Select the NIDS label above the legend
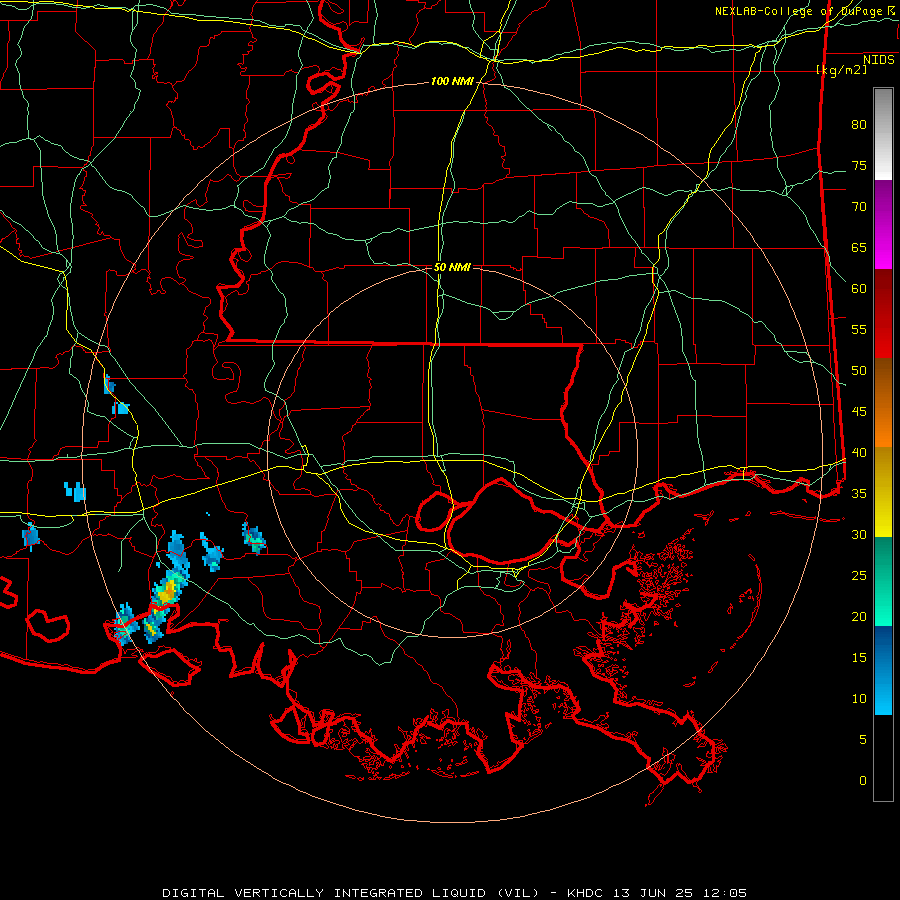Viewport: 900px width, 900px height. (x=878, y=60)
